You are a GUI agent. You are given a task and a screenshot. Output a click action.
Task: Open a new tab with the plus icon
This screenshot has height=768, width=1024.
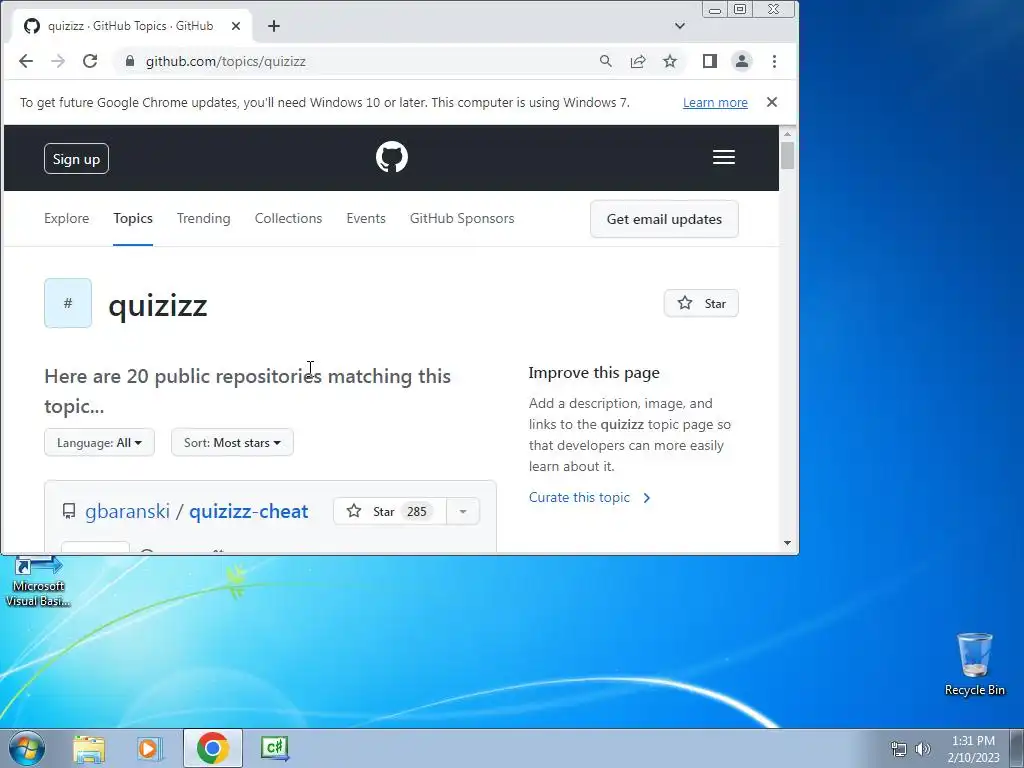click(x=274, y=26)
